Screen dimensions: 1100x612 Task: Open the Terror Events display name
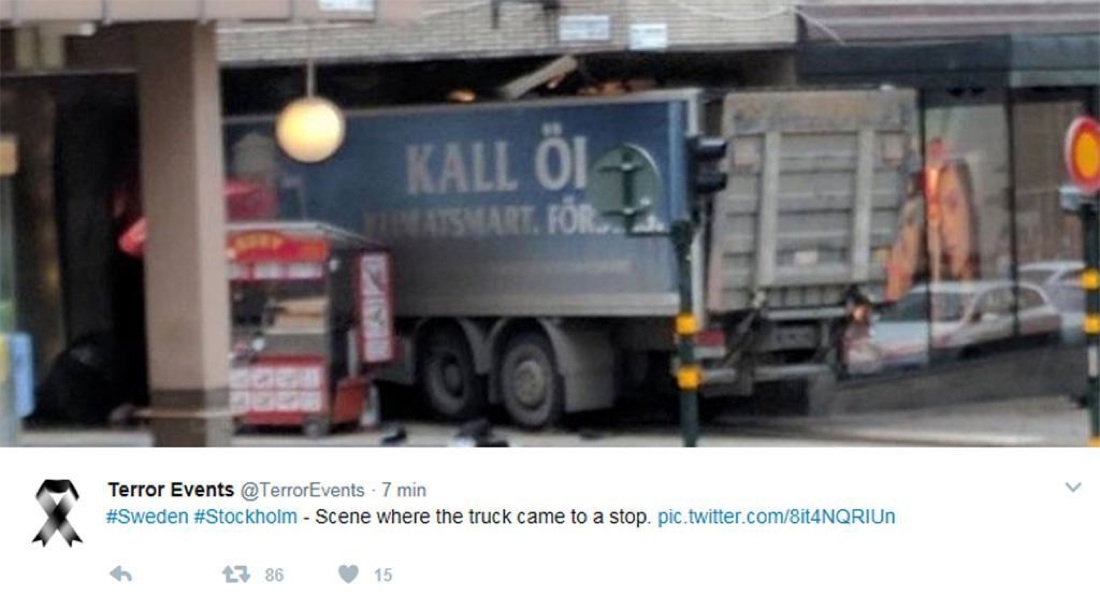[170, 489]
